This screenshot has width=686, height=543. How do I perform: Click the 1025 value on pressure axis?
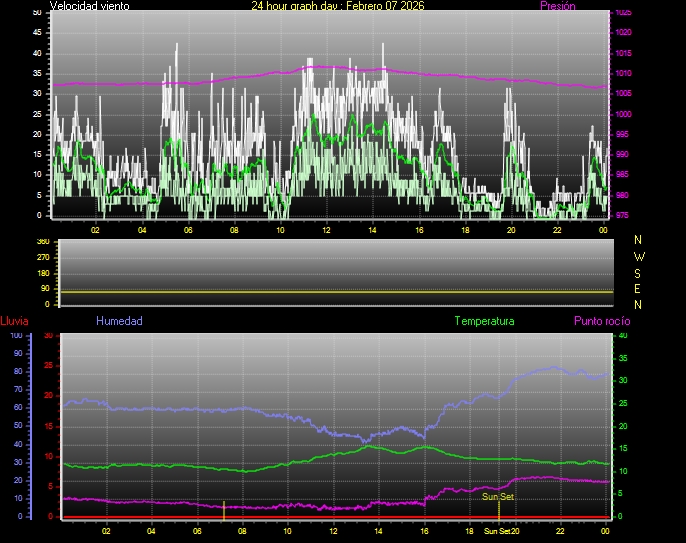pyautogui.click(x=622, y=13)
